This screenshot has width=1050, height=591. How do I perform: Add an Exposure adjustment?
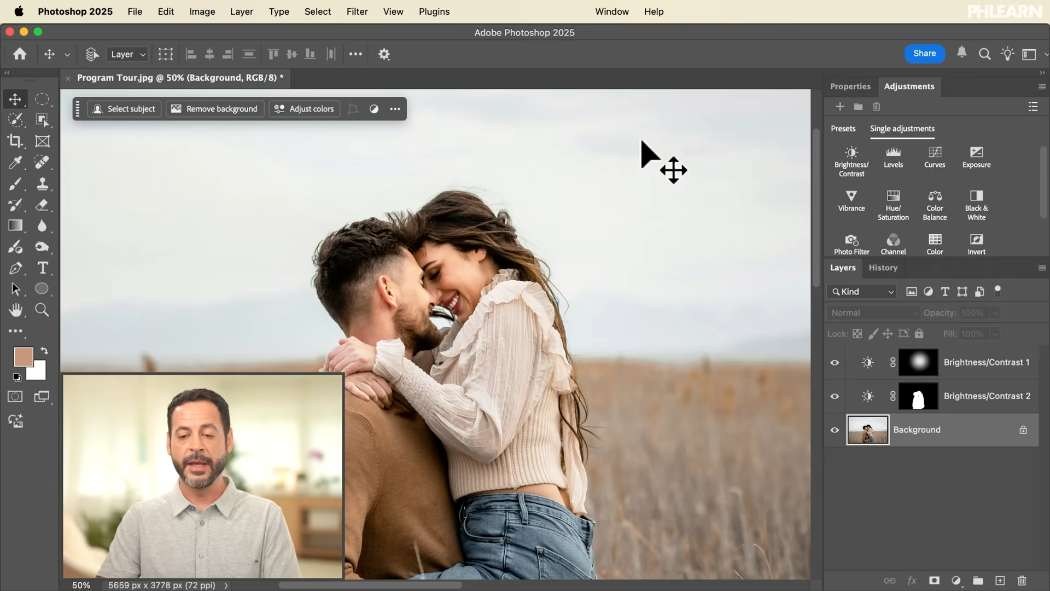point(976,157)
